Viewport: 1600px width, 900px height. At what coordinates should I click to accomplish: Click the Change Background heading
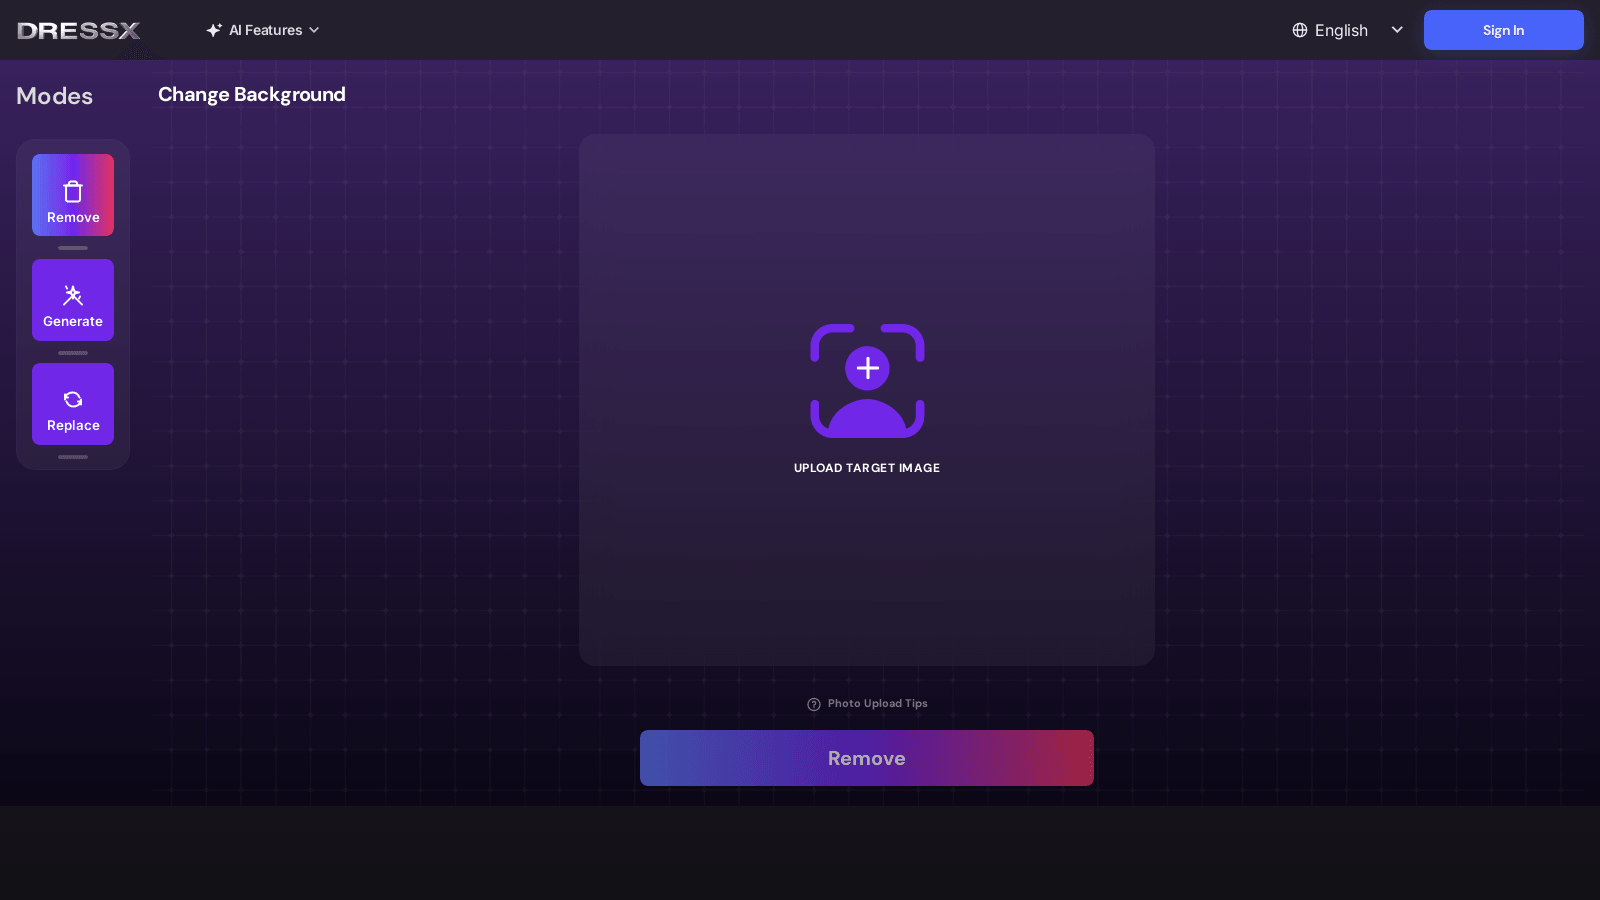[x=252, y=95]
